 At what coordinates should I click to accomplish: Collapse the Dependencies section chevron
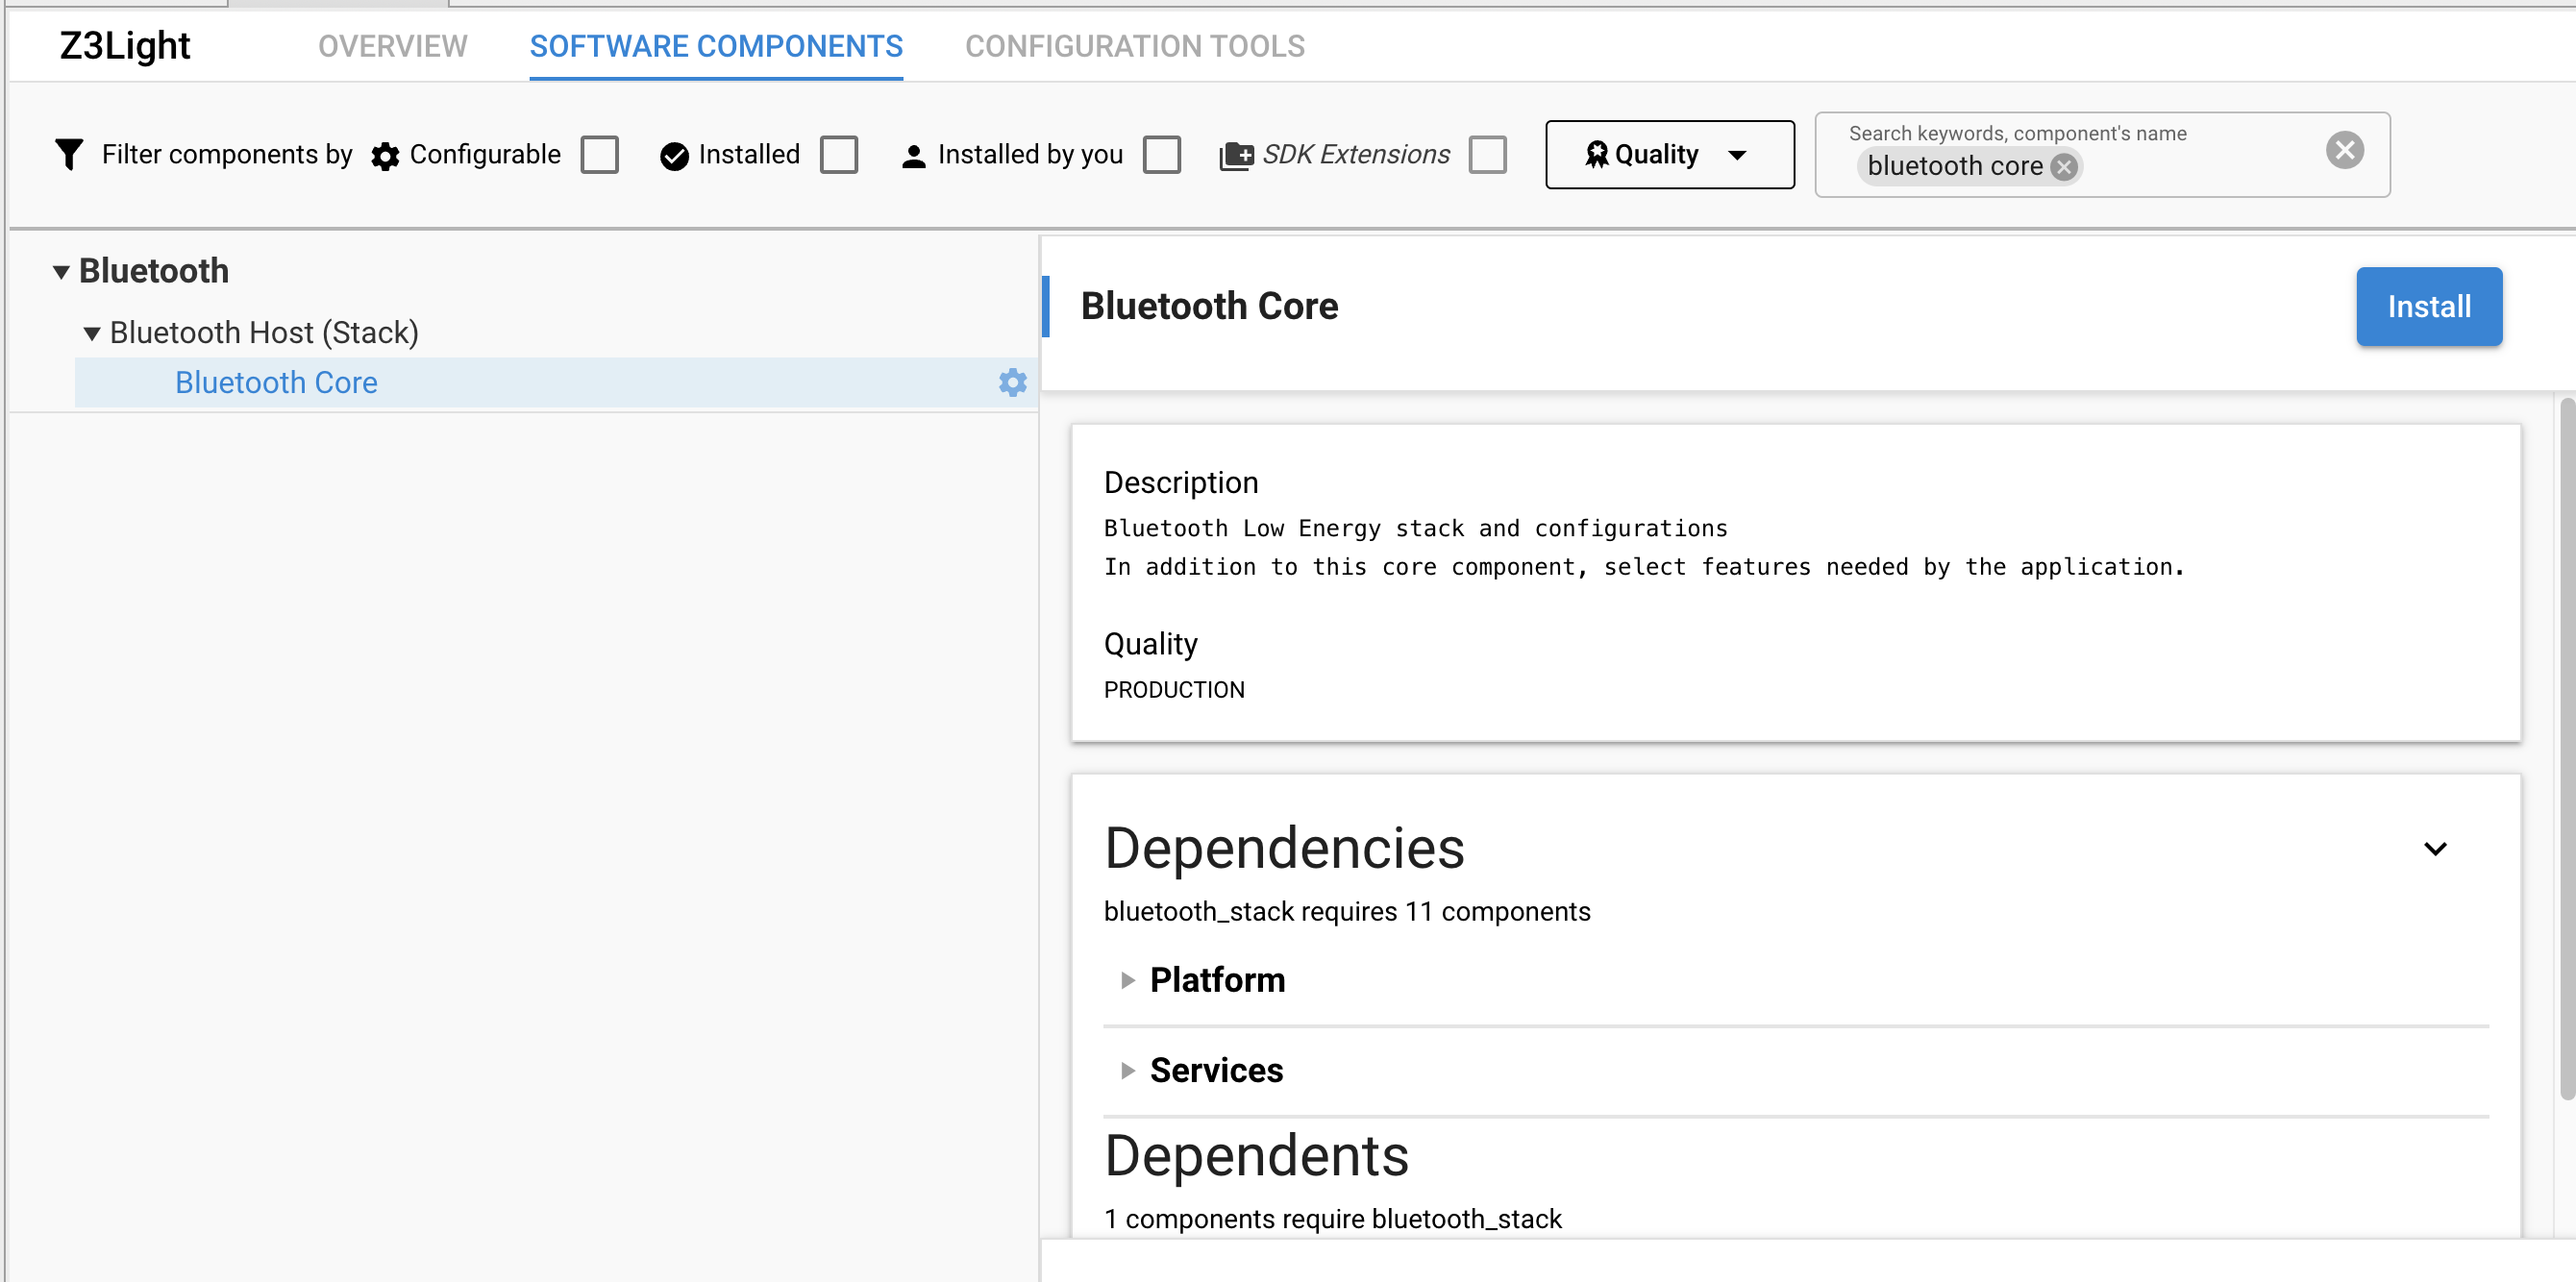2435,849
